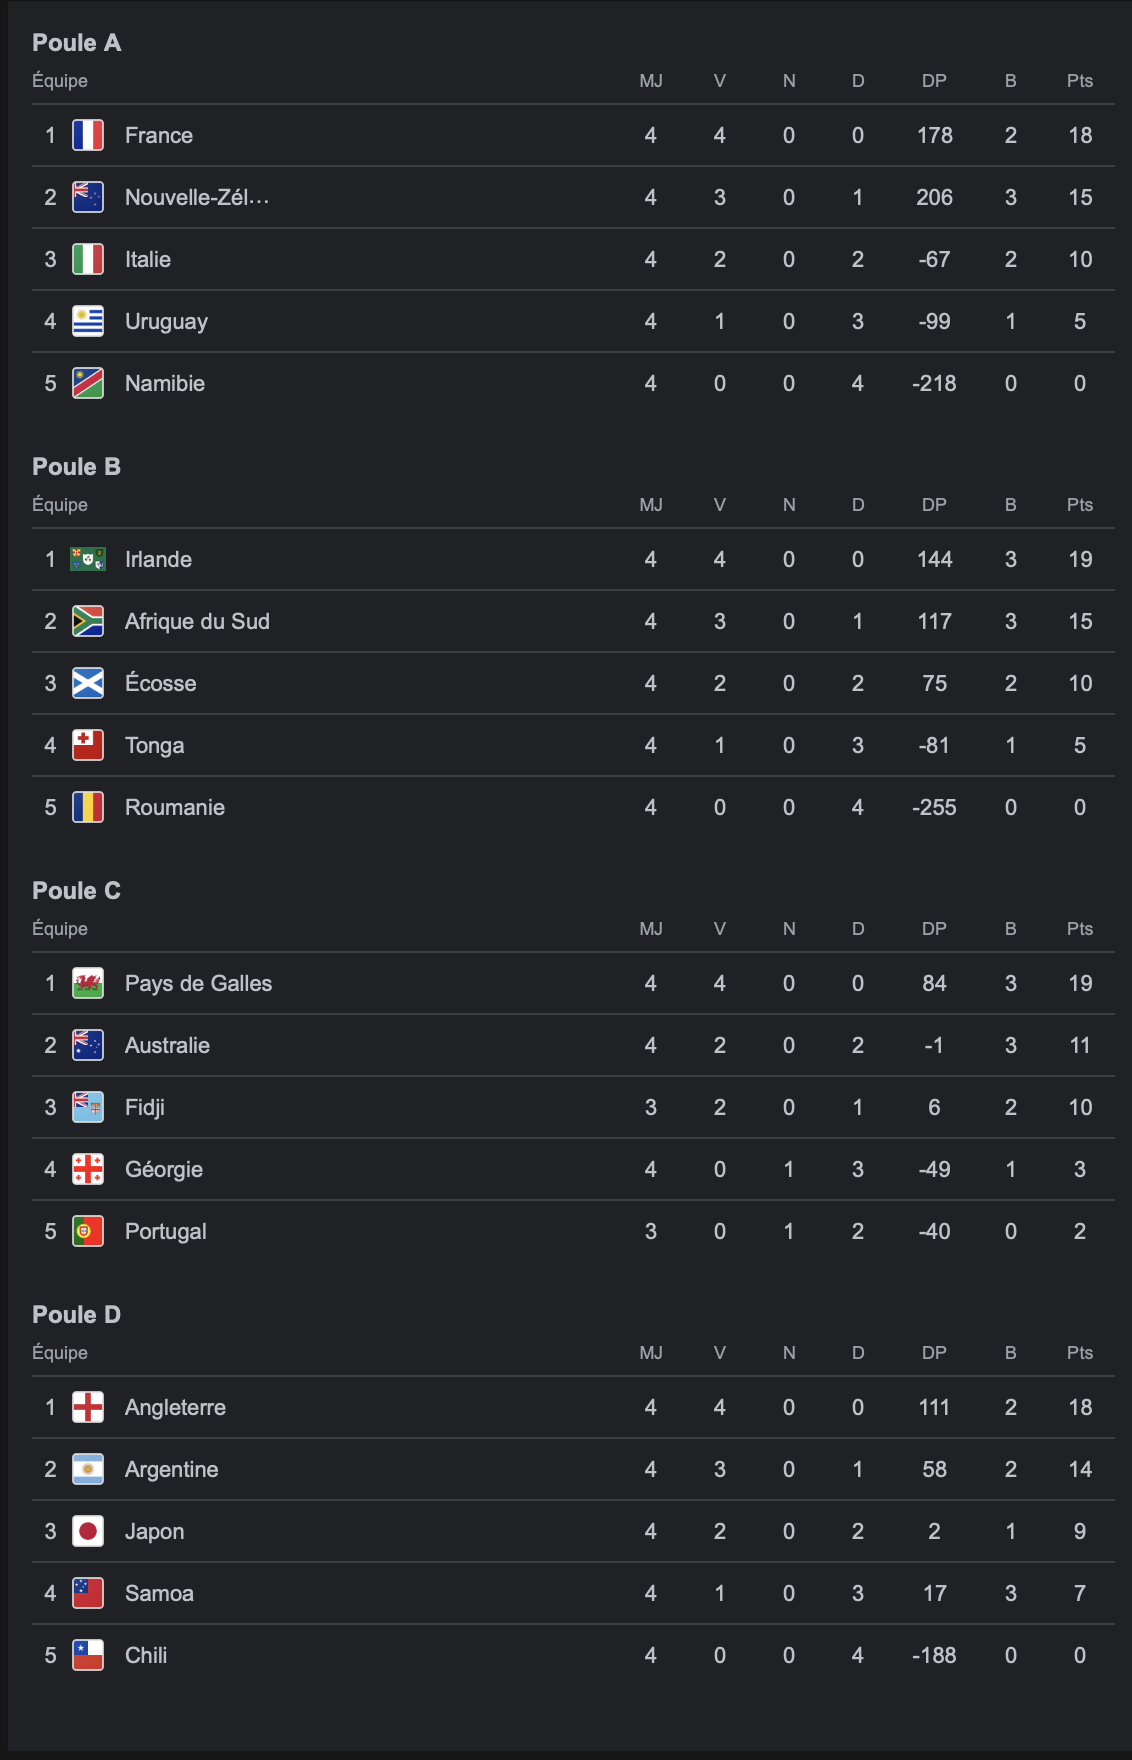Click the Poule D heading
Image resolution: width=1132 pixels, height=1760 pixels.
[77, 1315]
